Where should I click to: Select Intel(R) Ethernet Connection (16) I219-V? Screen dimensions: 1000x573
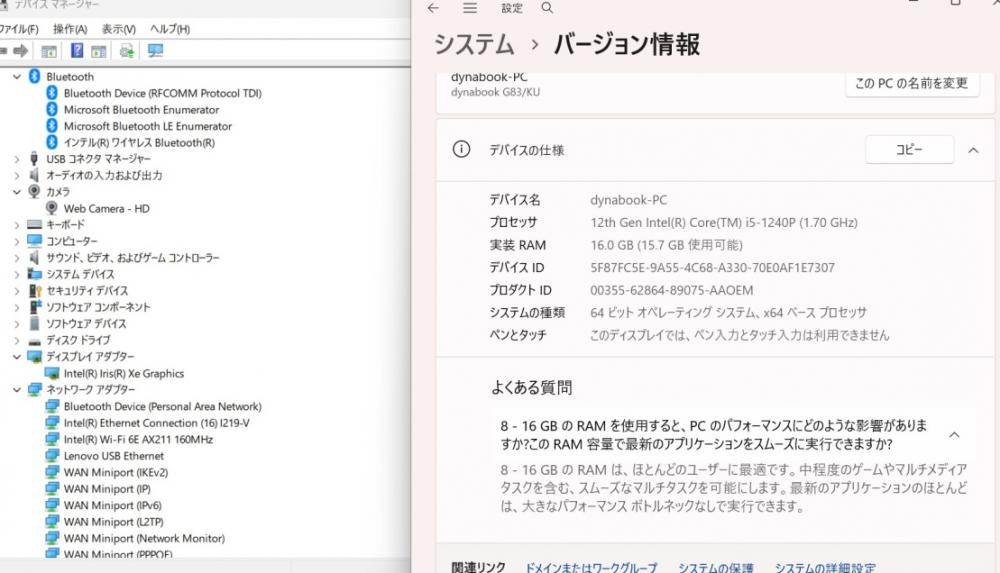coord(157,423)
